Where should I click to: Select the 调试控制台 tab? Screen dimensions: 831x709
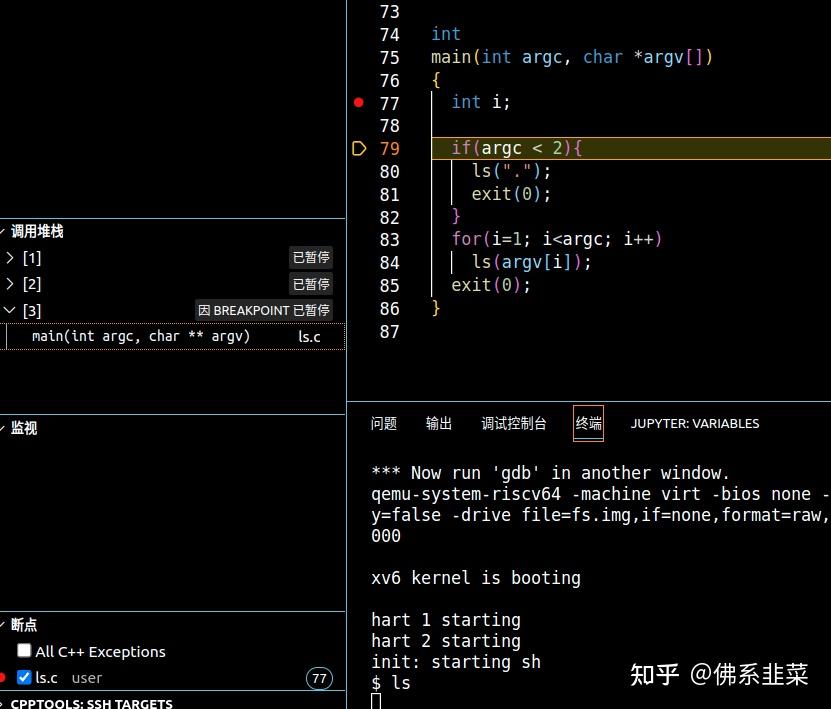pyautogui.click(x=514, y=423)
